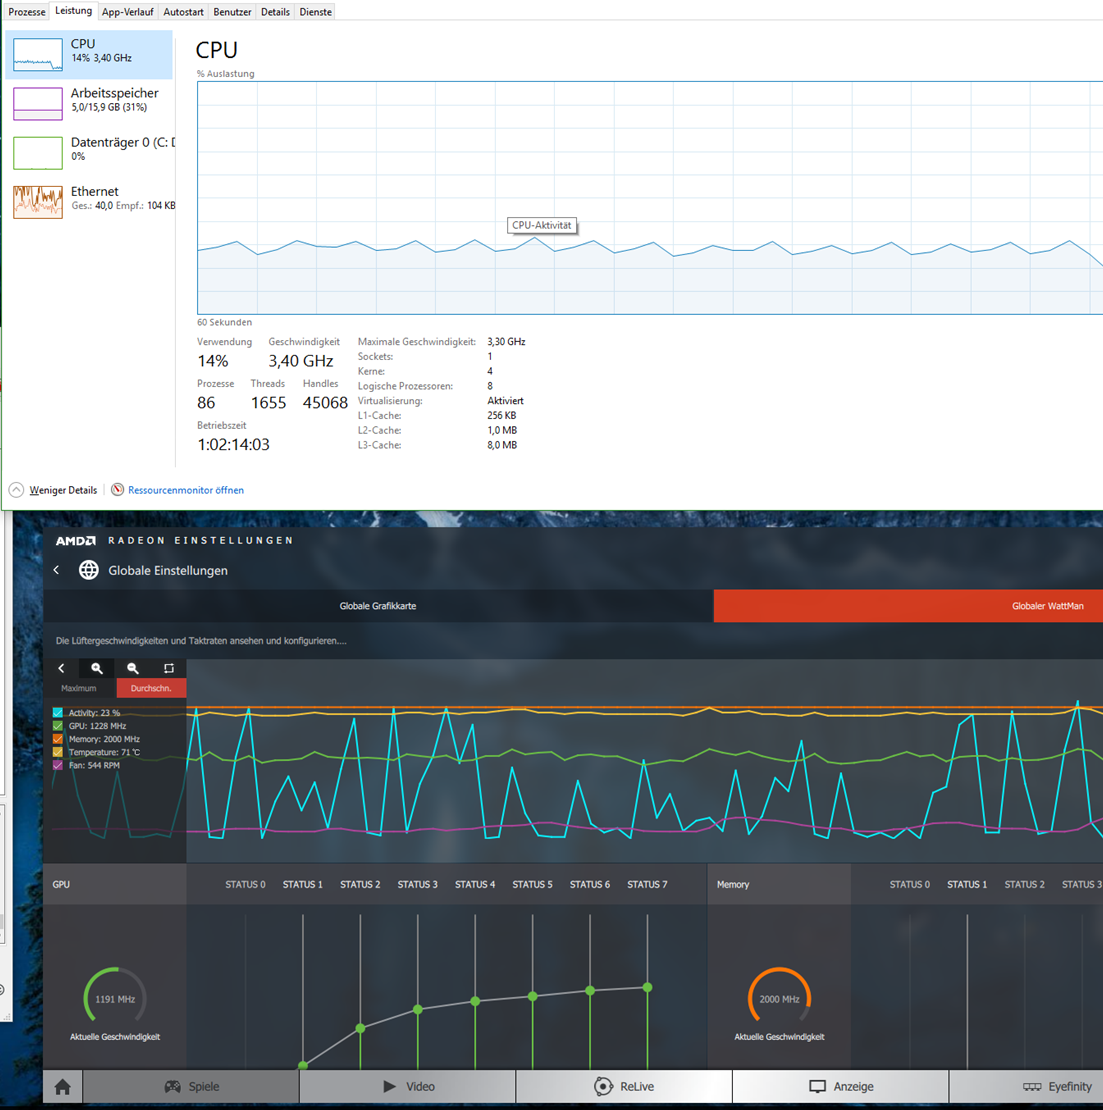
Task: Click the CPU usage graph
Action: click(x=650, y=198)
